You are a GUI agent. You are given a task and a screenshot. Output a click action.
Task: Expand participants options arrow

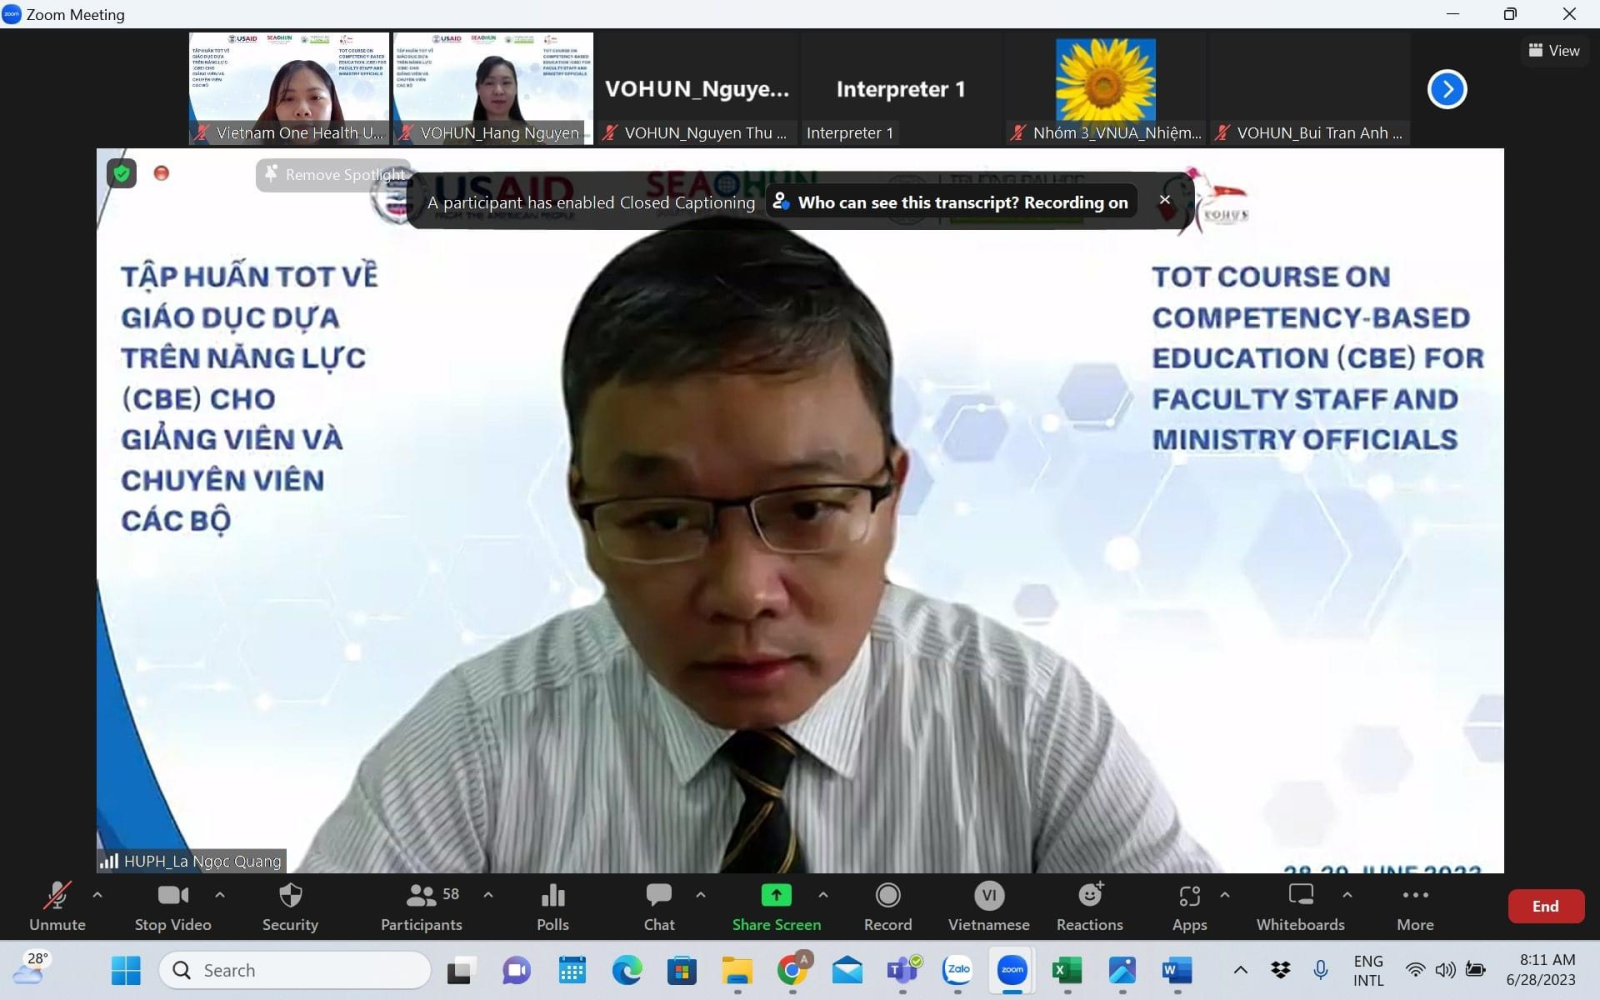(x=488, y=895)
